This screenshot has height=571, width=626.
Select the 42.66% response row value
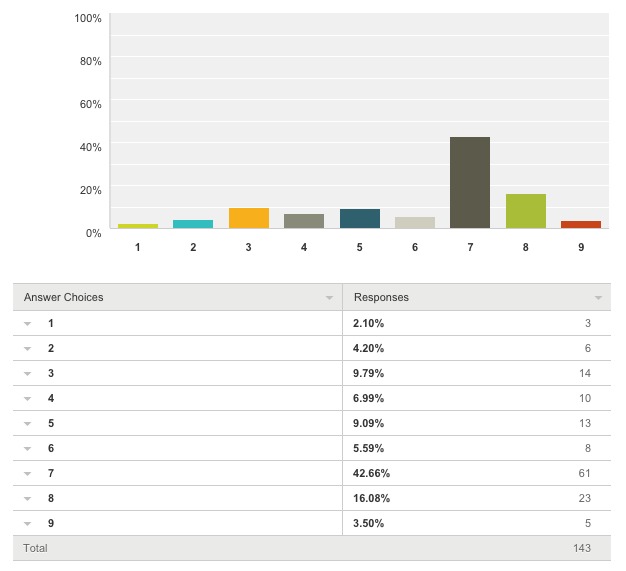click(x=372, y=473)
